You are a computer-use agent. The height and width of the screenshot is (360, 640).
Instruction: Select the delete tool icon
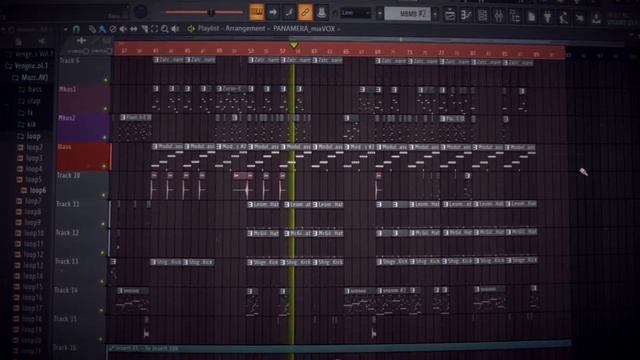coord(113,29)
